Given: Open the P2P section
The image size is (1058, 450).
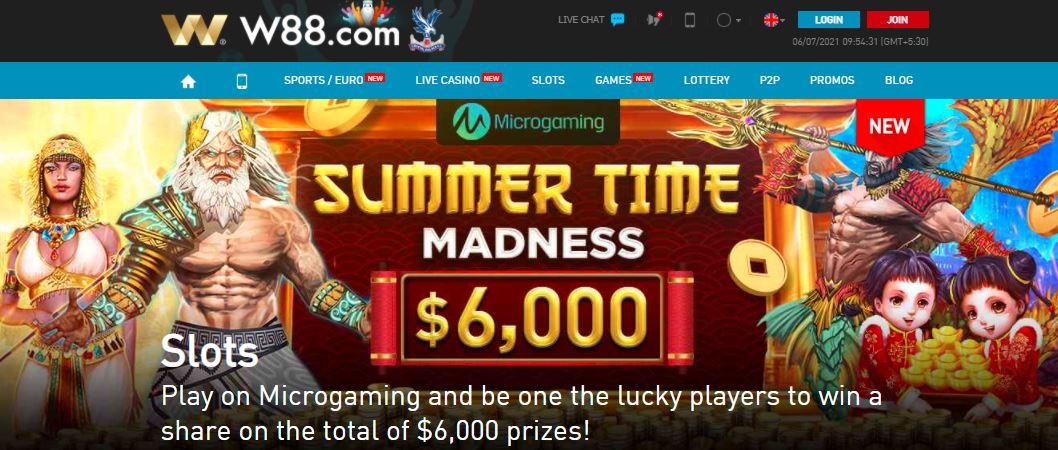Looking at the screenshot, I should [770, 80].
